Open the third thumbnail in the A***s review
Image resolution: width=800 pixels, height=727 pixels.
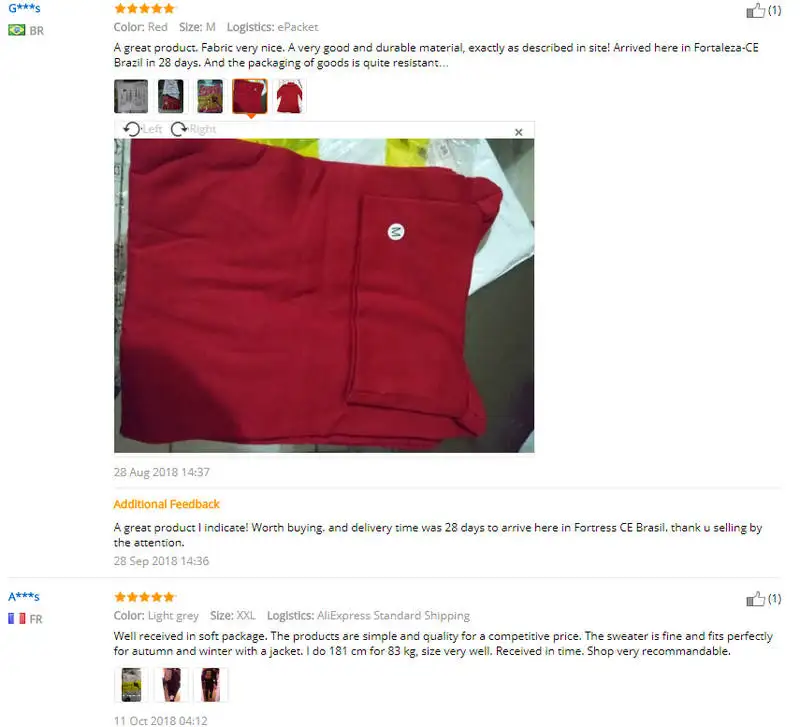210,685
